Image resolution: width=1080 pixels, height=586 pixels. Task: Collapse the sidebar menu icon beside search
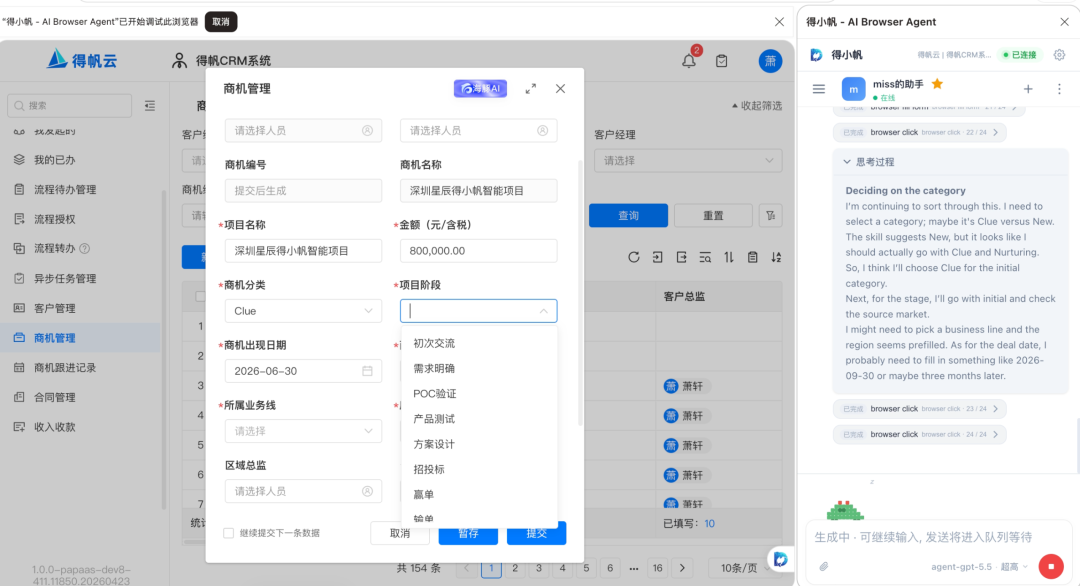coord(149,105)
